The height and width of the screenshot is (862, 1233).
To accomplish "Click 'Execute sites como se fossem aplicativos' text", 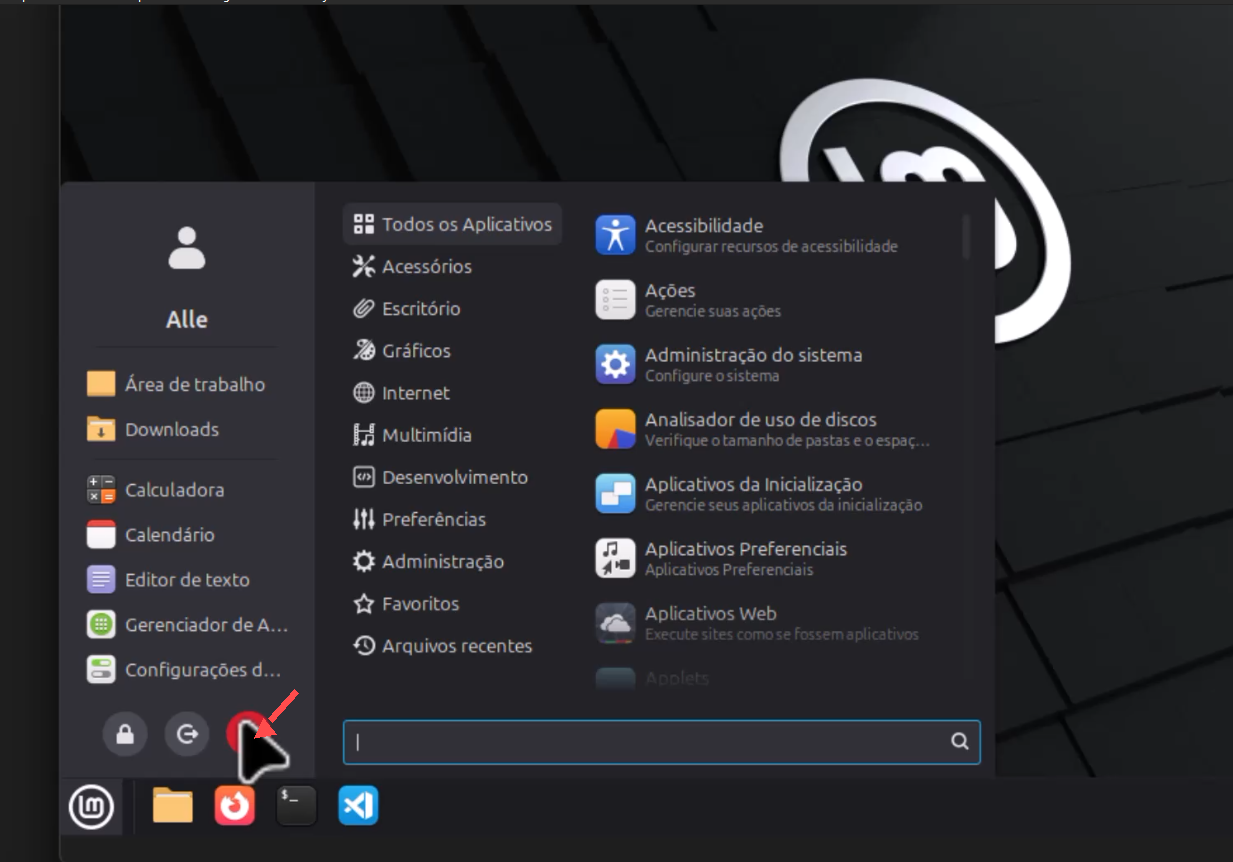I will (x=782, y=634).
